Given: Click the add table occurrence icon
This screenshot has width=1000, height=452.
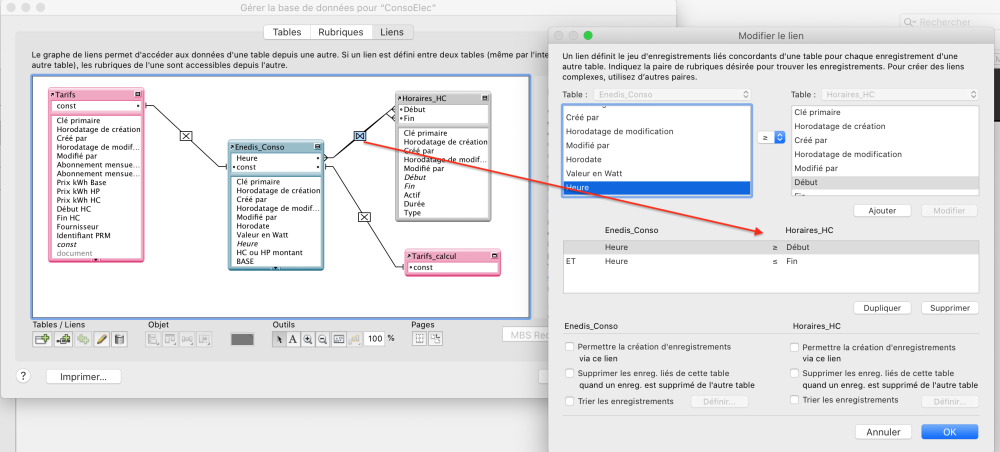Looking at the screenshot, I should tap(42, 340).
